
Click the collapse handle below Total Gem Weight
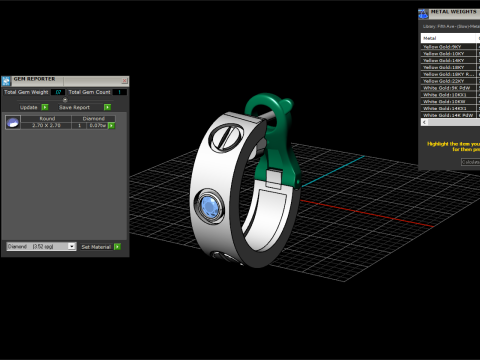(x=65, y=100)
